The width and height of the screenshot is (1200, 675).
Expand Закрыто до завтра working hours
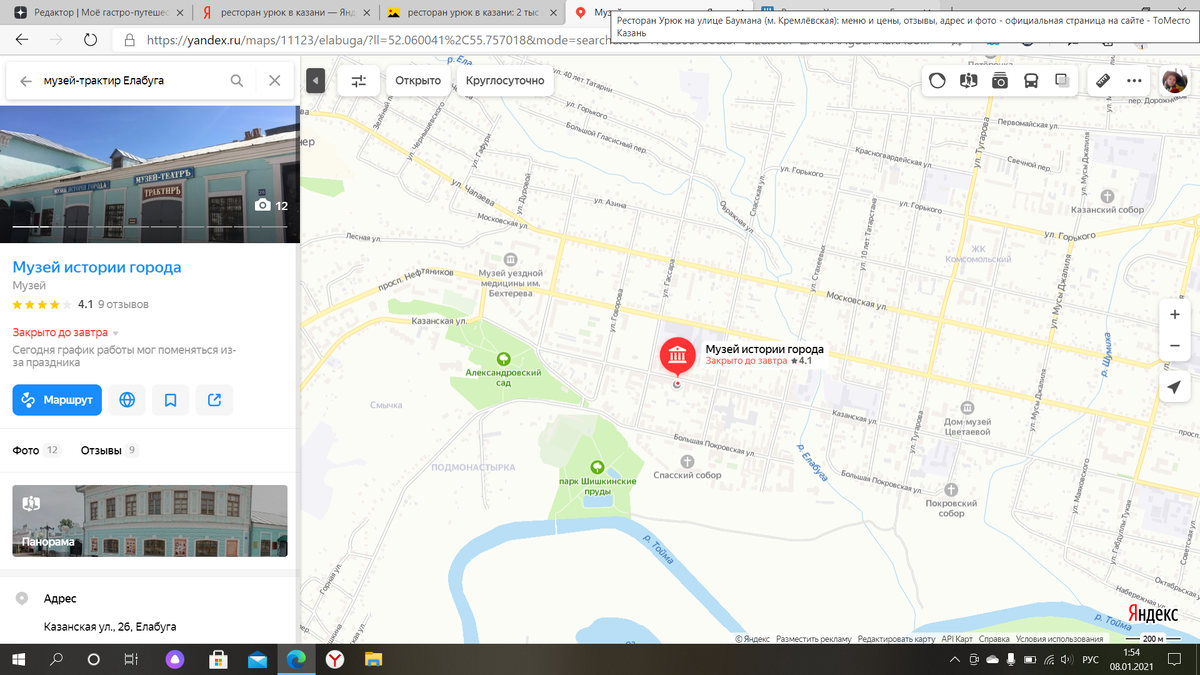tap(66, 333)
